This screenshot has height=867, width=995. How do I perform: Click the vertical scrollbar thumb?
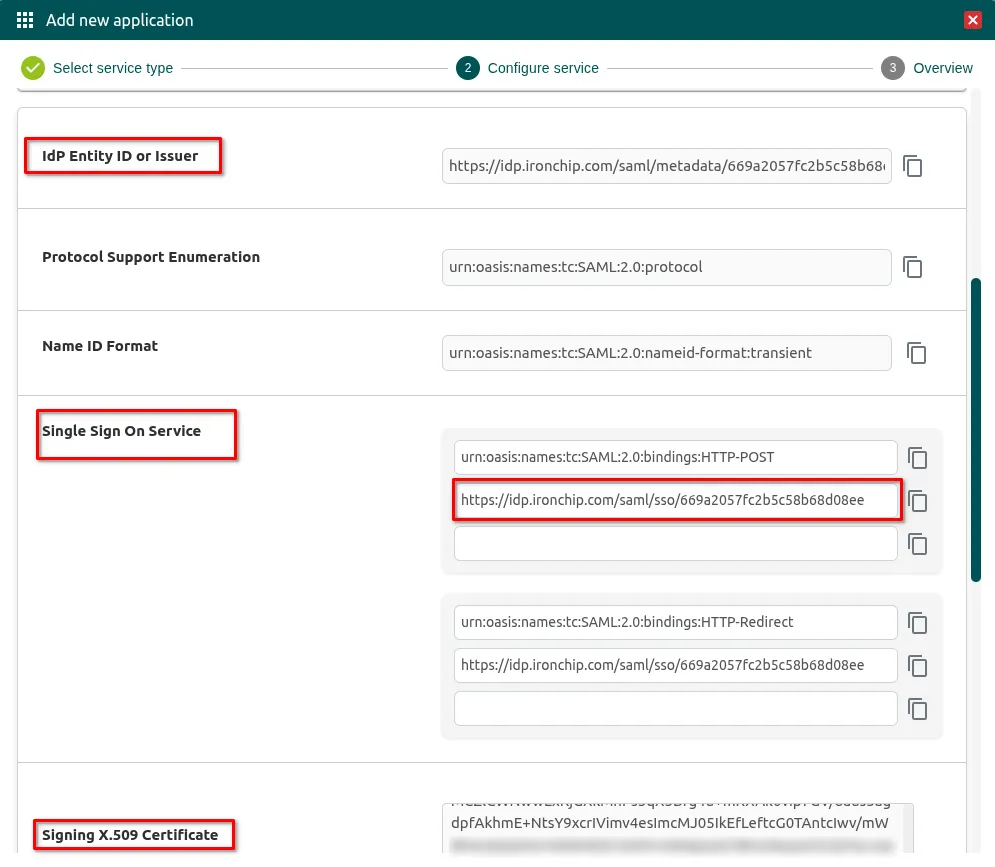976,430
